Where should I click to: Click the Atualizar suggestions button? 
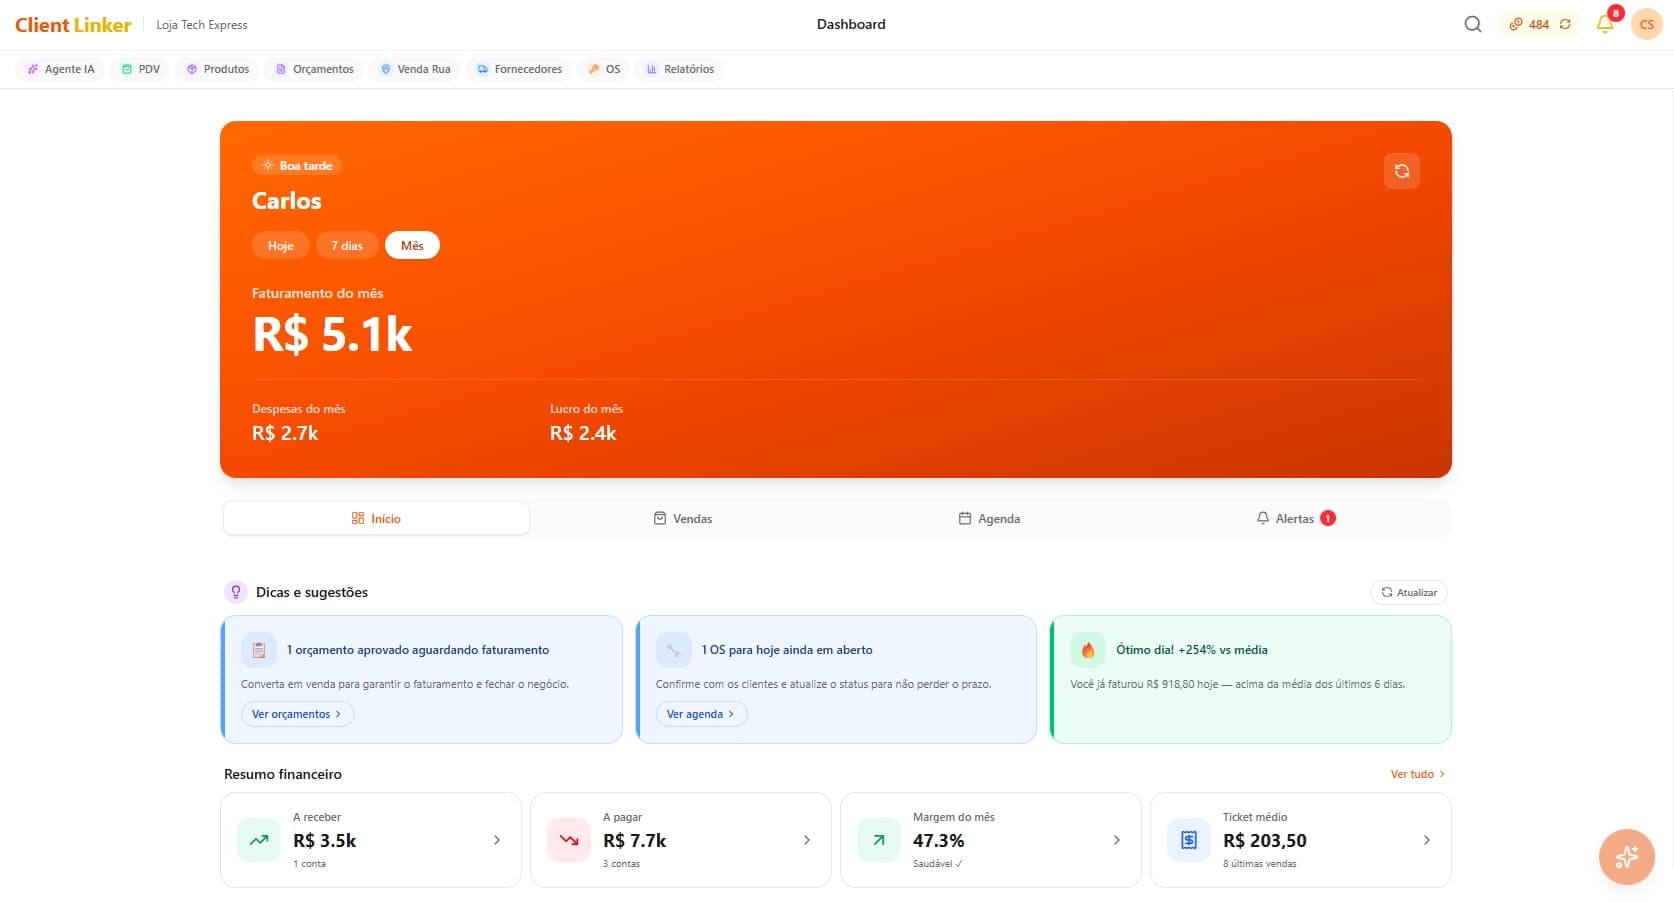pyautogui.click(x=1408, y=592)
